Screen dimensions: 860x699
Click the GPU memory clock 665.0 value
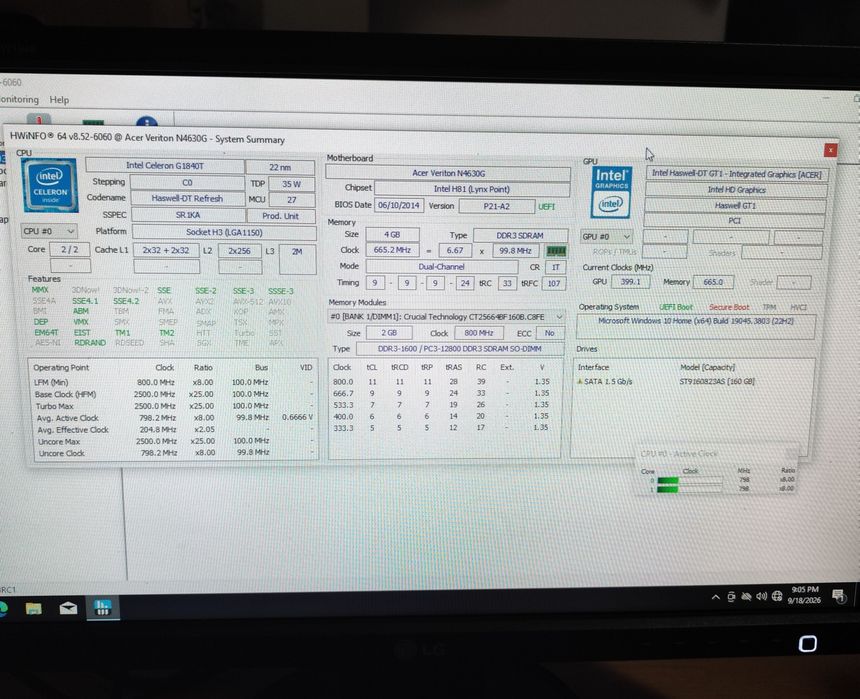(713, 282)
